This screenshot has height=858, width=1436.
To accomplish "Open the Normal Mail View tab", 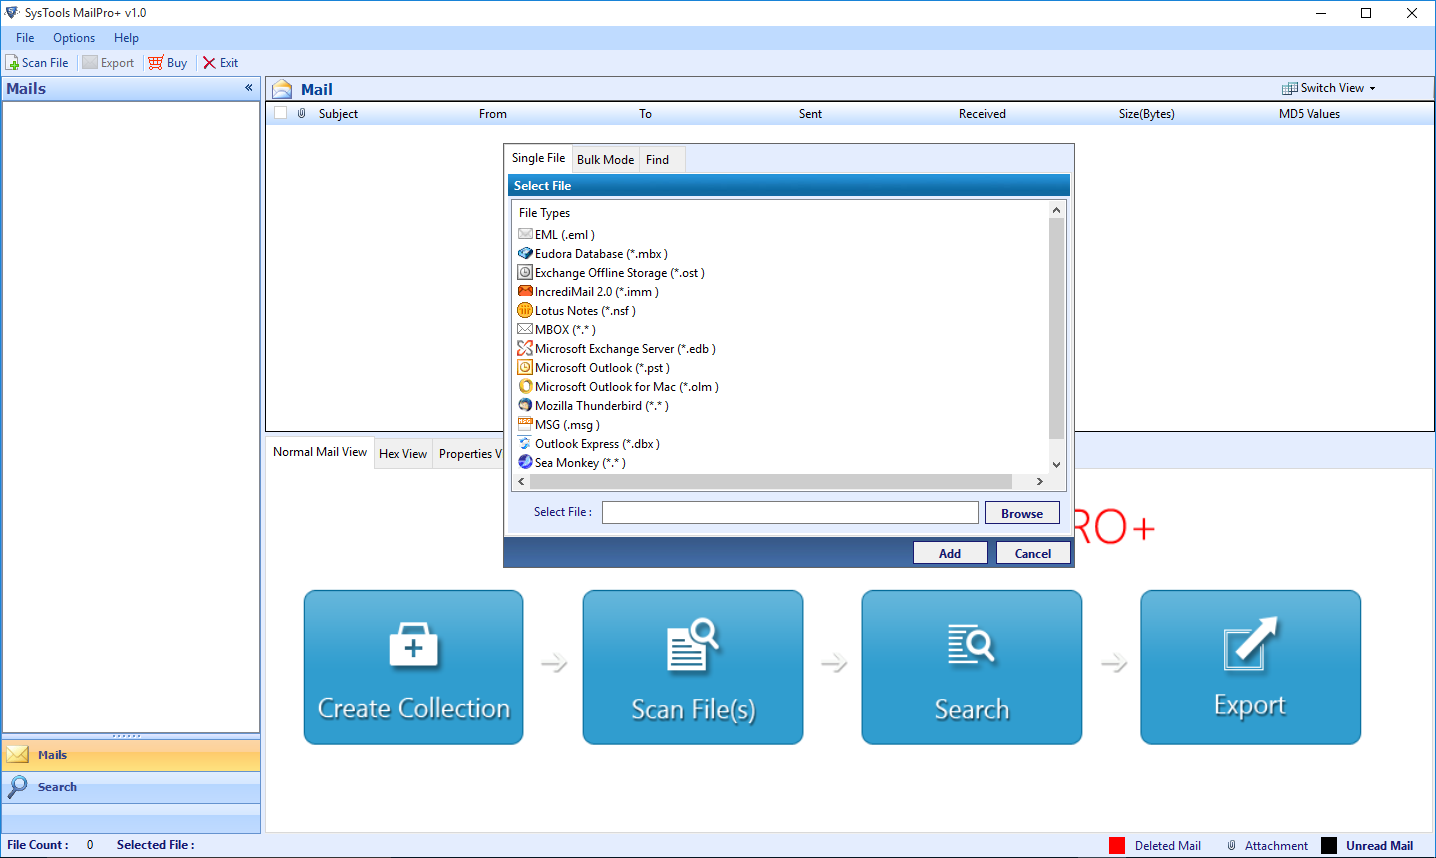I will pos(320,452).
